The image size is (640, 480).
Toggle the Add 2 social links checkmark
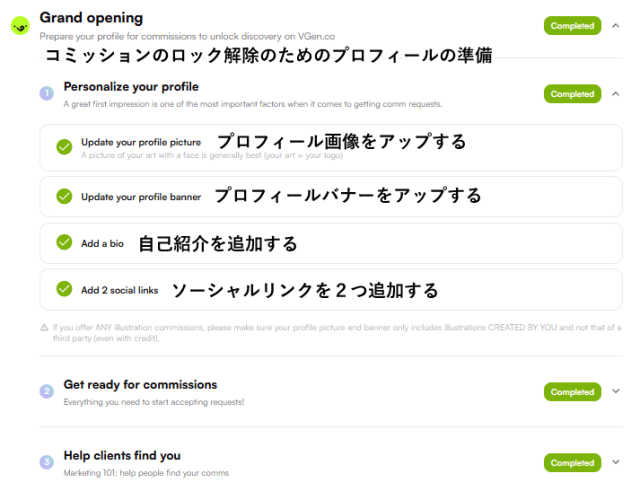64,289
